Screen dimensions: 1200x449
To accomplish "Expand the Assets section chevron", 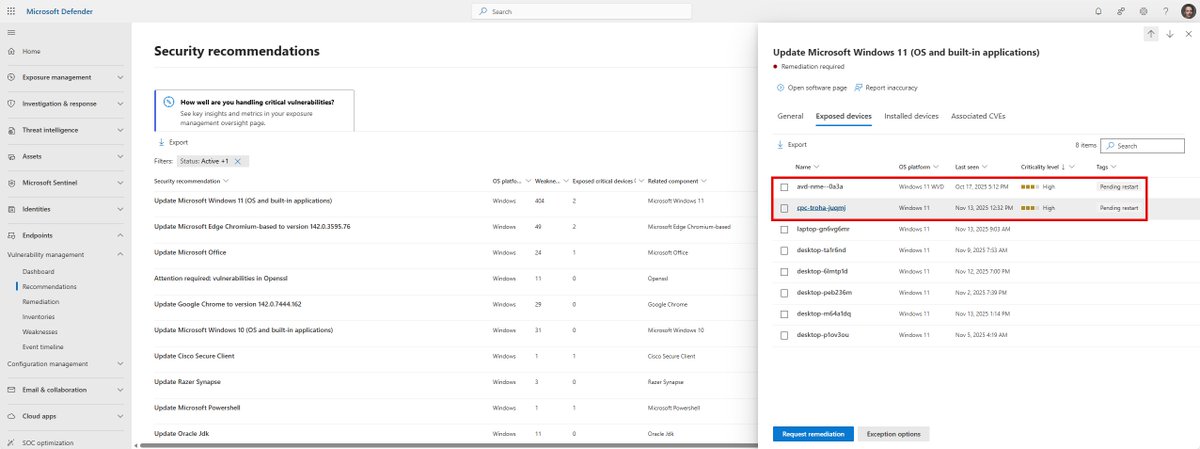I will tap(120, 156).
